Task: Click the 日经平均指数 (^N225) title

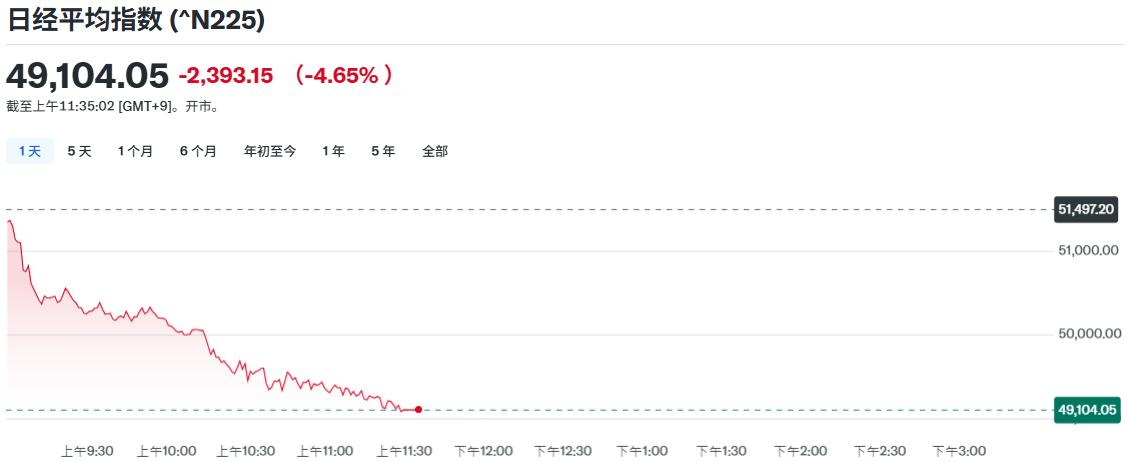Action: 136,20
